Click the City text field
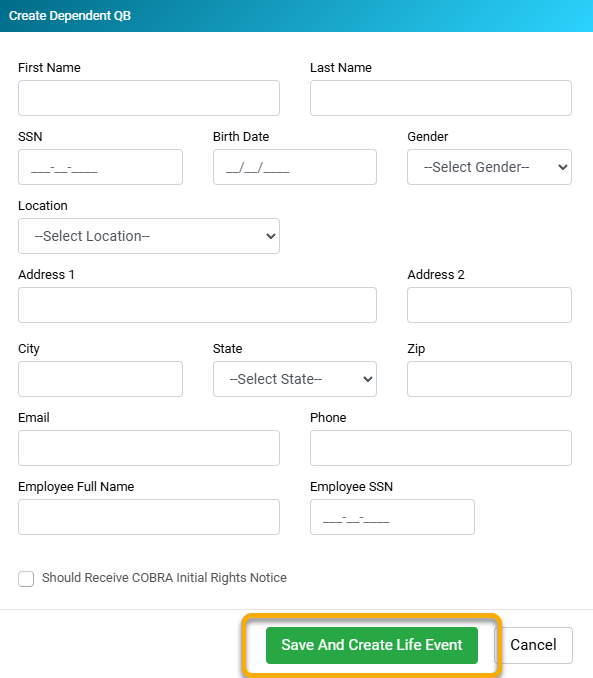 coord(100,379)
